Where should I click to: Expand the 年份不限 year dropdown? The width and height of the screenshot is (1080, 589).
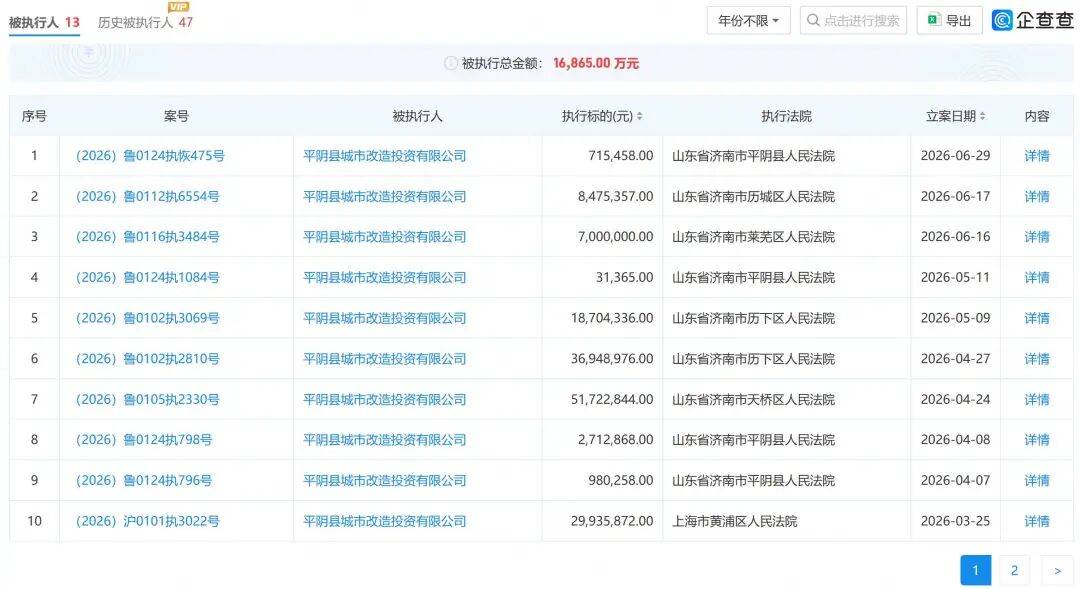749,21
